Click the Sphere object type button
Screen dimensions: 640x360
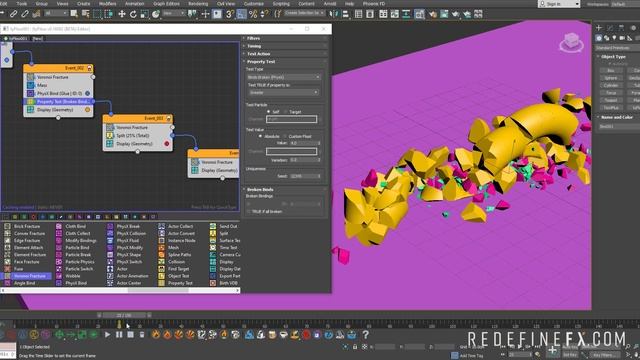tap(611, 78)
